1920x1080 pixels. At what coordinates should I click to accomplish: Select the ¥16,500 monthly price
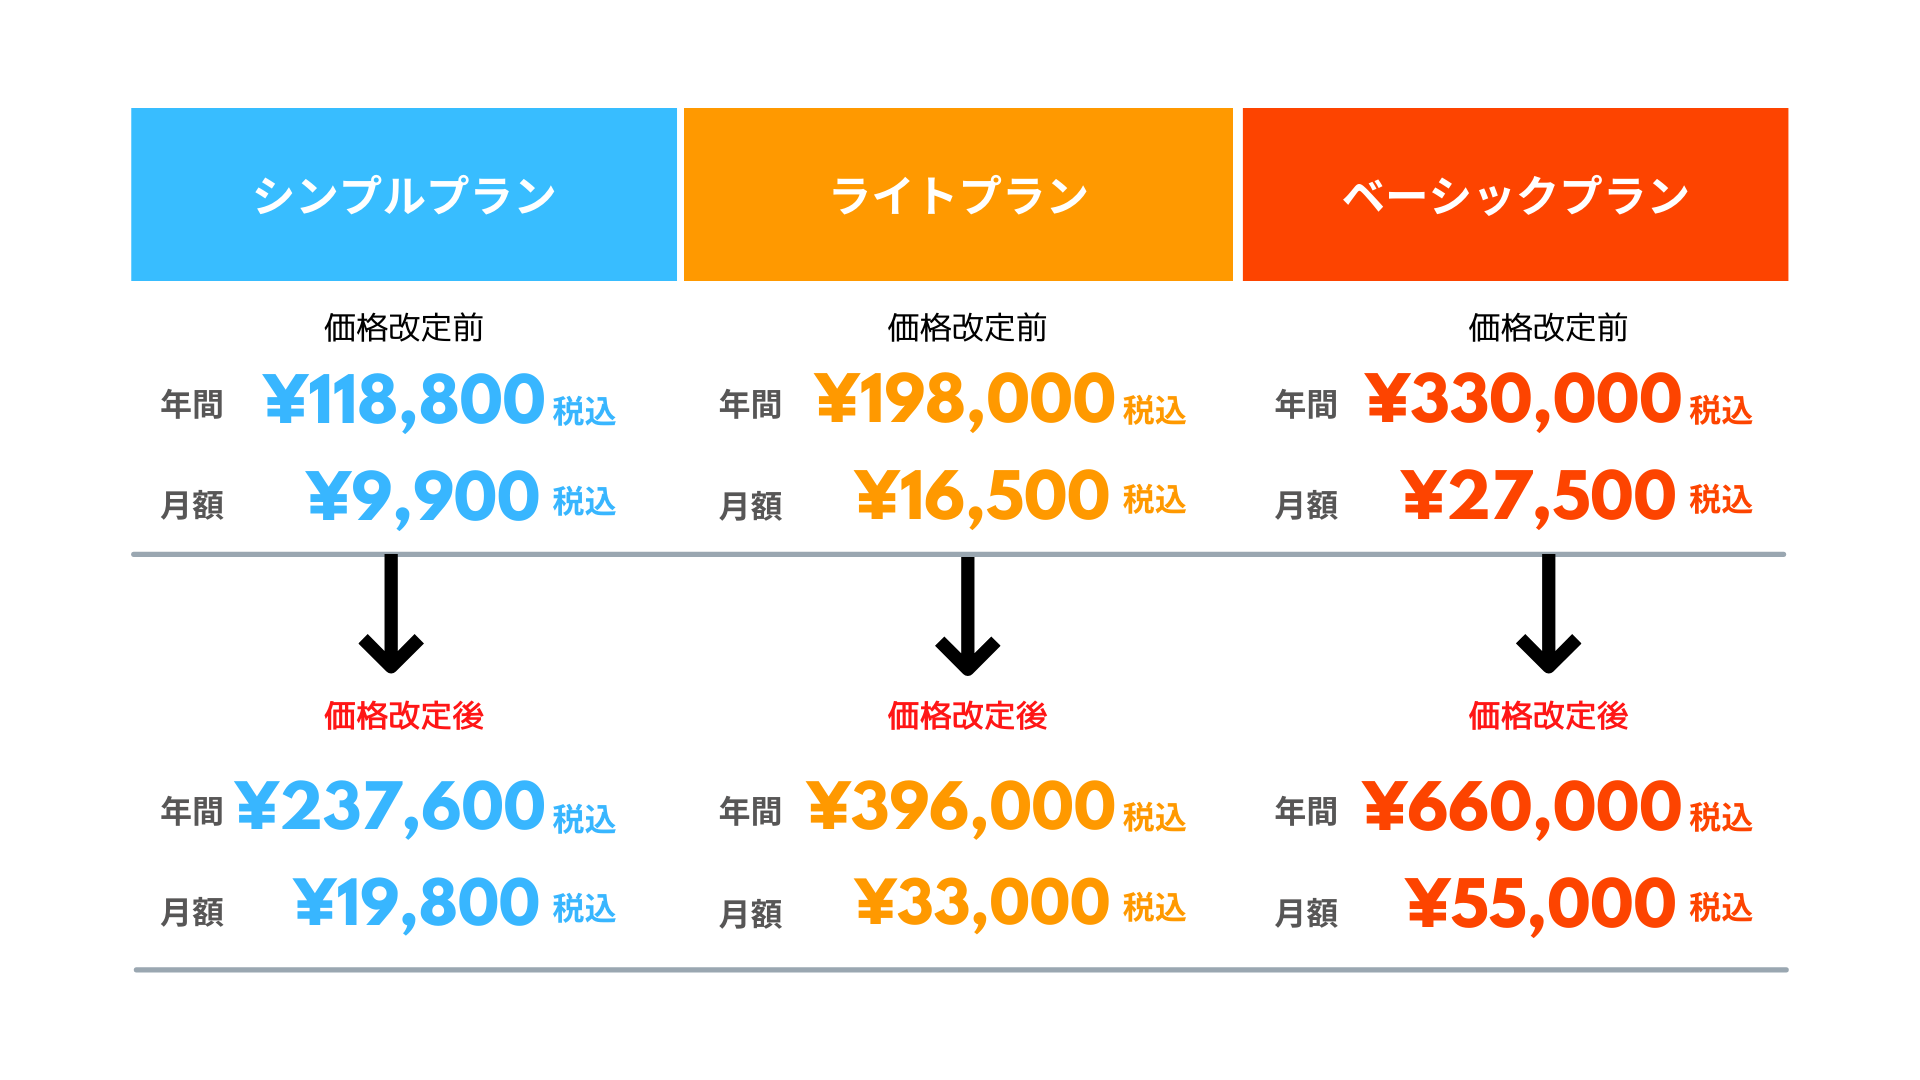[982, 497]
